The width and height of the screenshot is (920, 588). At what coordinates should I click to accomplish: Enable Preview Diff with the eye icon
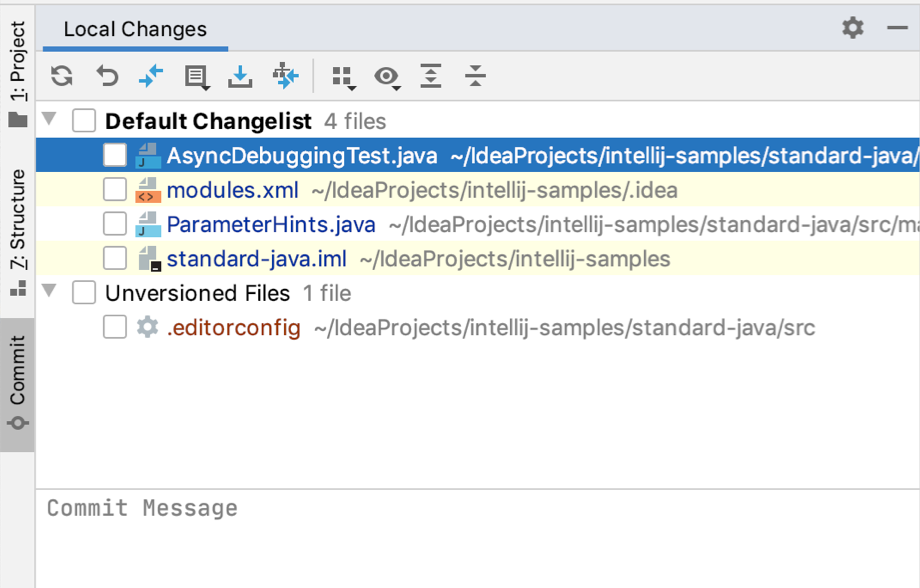click(387, 76)
